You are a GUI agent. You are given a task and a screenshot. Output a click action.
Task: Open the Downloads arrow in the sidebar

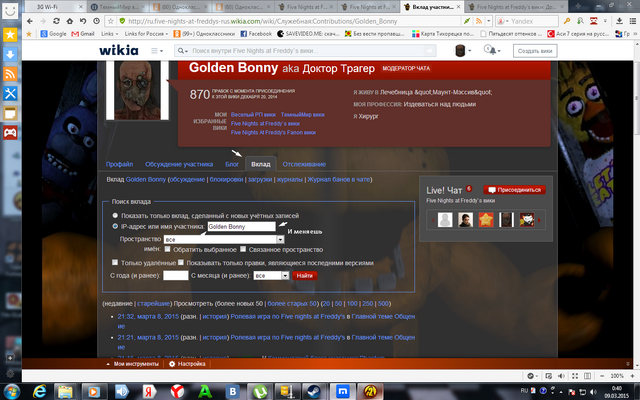pos(10,54)
